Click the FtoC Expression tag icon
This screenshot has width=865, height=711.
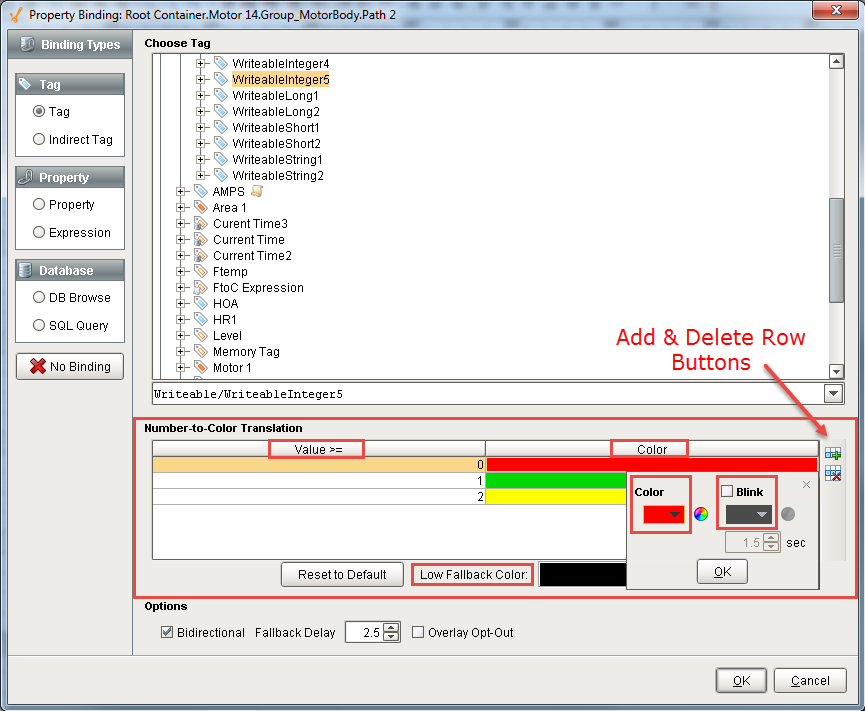pyautogui.click(x=201, y=288)
